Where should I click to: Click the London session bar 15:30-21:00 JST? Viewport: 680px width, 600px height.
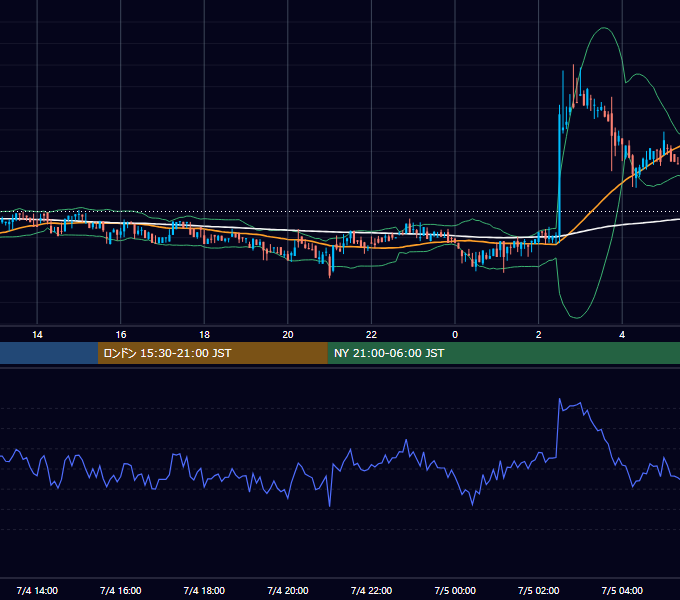(212, 353)
